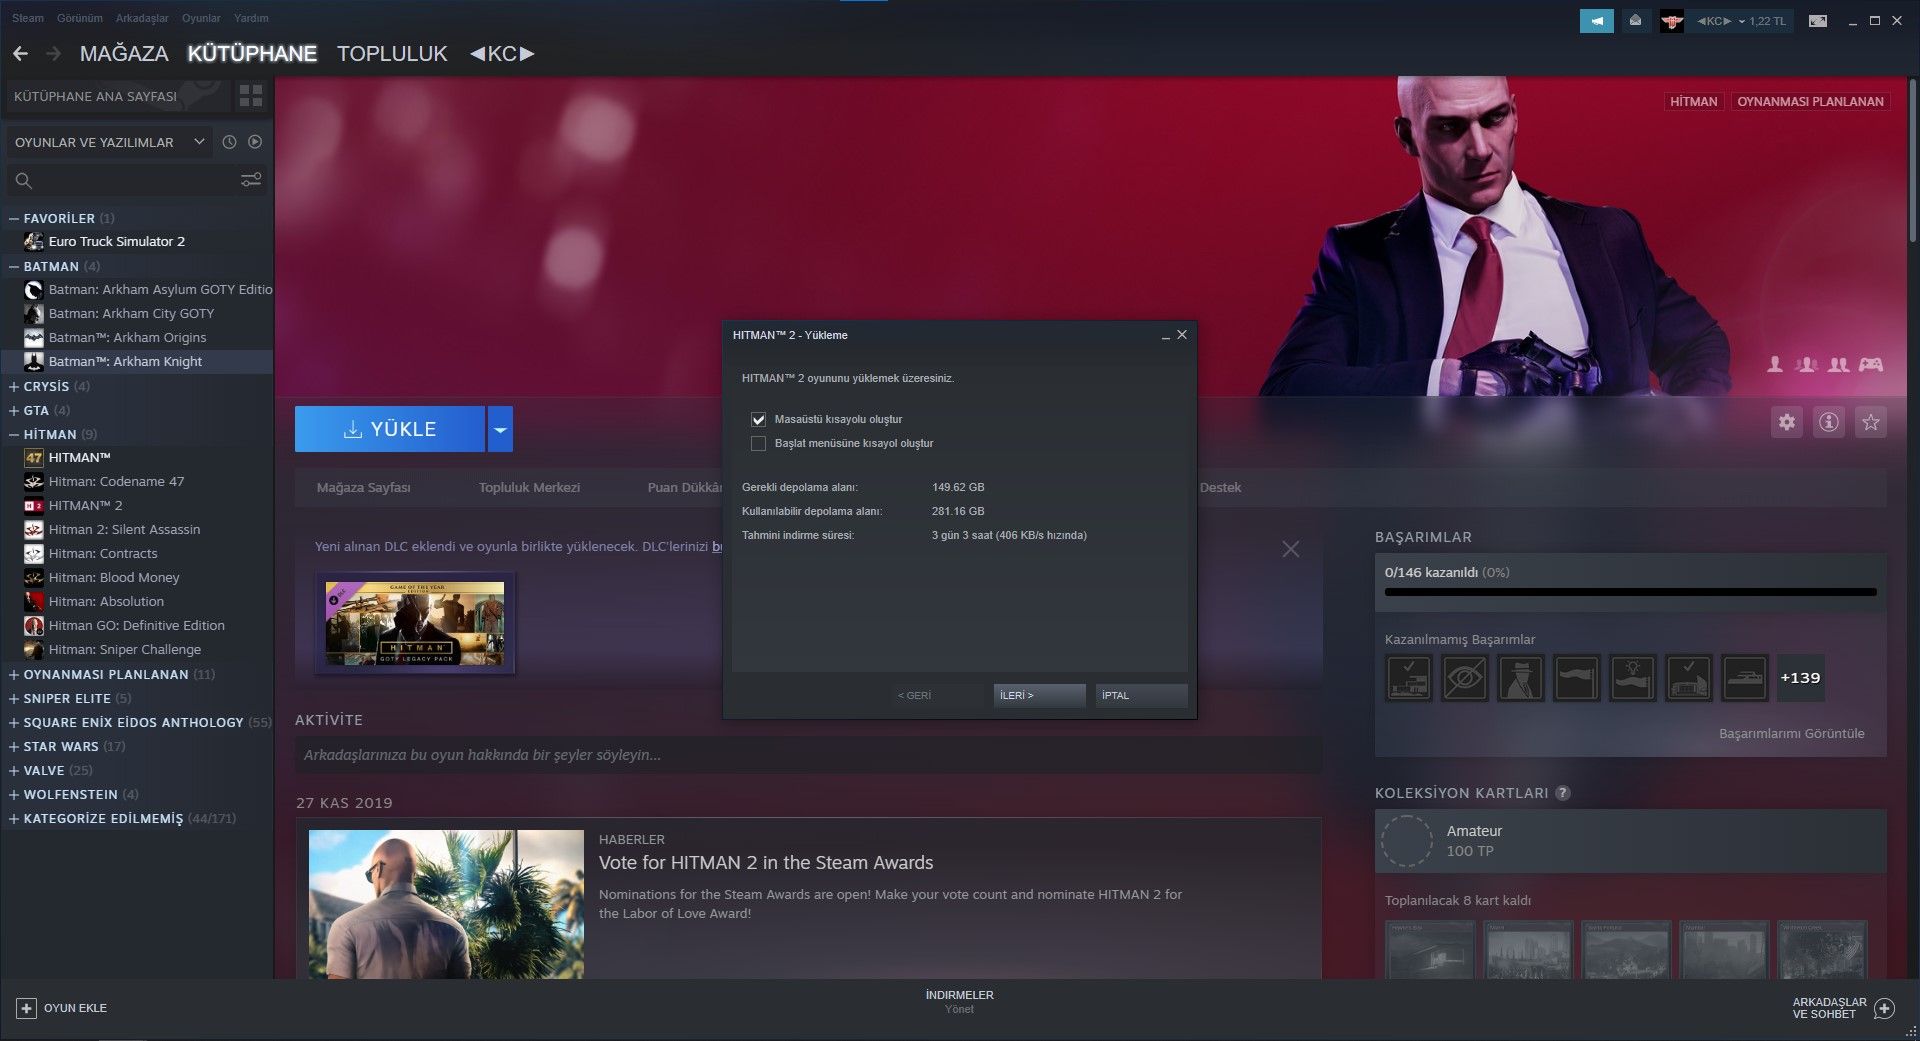Image resolution: width=1920 pixels, height=1041 pixels.
Task: Open the friend notifications icon in title bar
Action: coord(1635,21)
